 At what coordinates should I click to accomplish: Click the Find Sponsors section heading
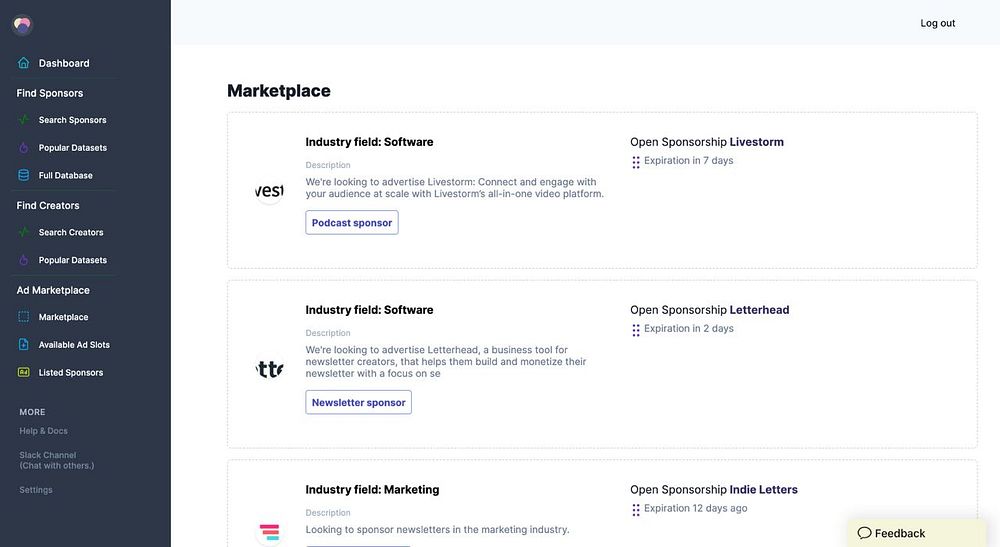(x=50, y=93)
